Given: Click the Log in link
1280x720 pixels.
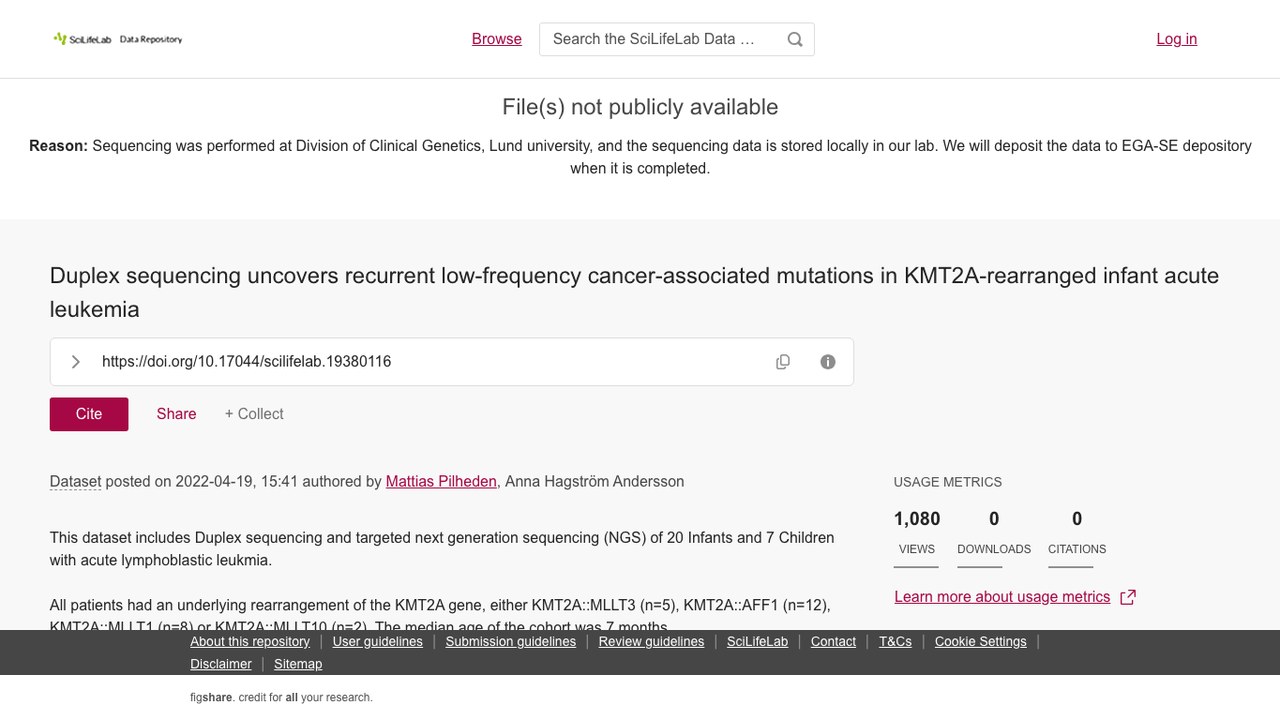Looking at the screenshot, I should [x=1177, y=39].
